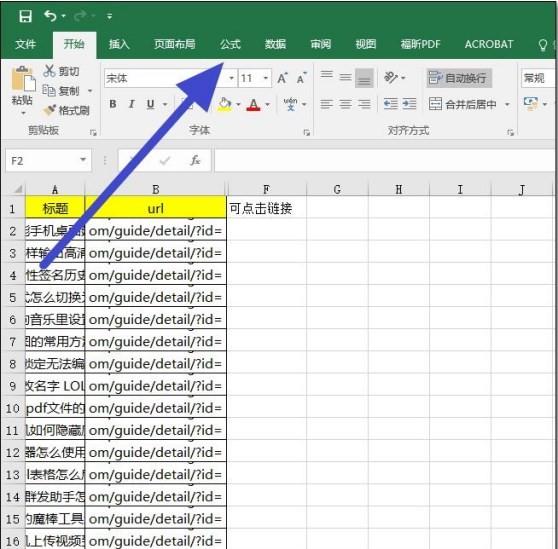
Task: Open the 视图 tab
Action: pyautogui.click(x=366, y=44)
